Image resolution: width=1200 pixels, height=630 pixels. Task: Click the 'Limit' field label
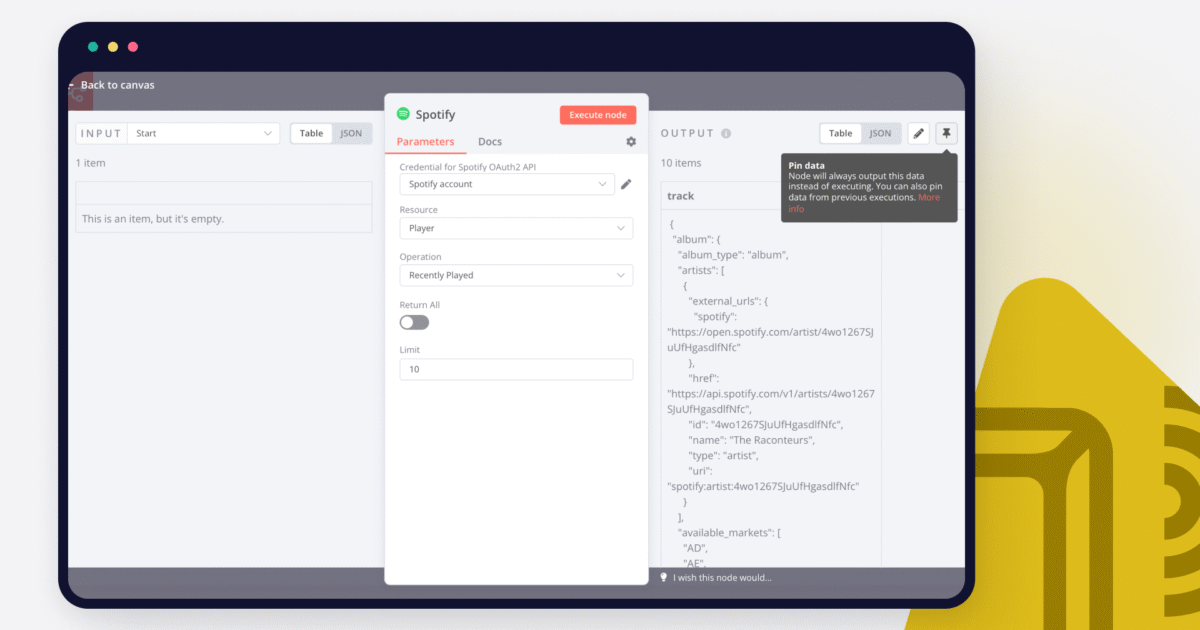coord(410,350)
